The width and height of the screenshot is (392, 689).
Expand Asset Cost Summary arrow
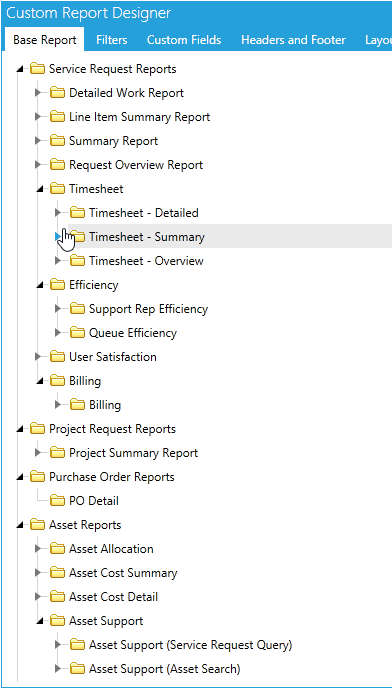pos(39,573)
